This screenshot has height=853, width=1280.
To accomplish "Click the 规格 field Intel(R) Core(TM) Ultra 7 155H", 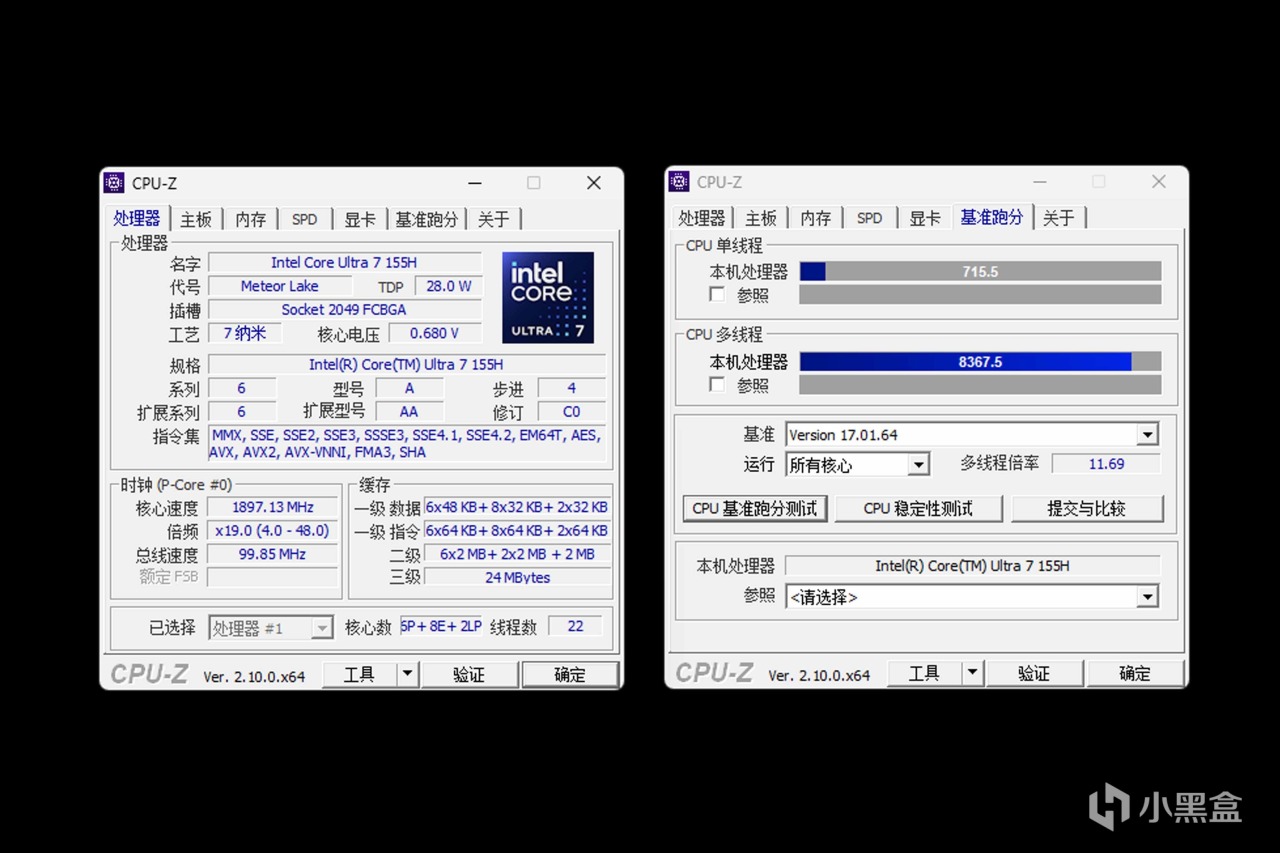I will click(x=406, y=365).
